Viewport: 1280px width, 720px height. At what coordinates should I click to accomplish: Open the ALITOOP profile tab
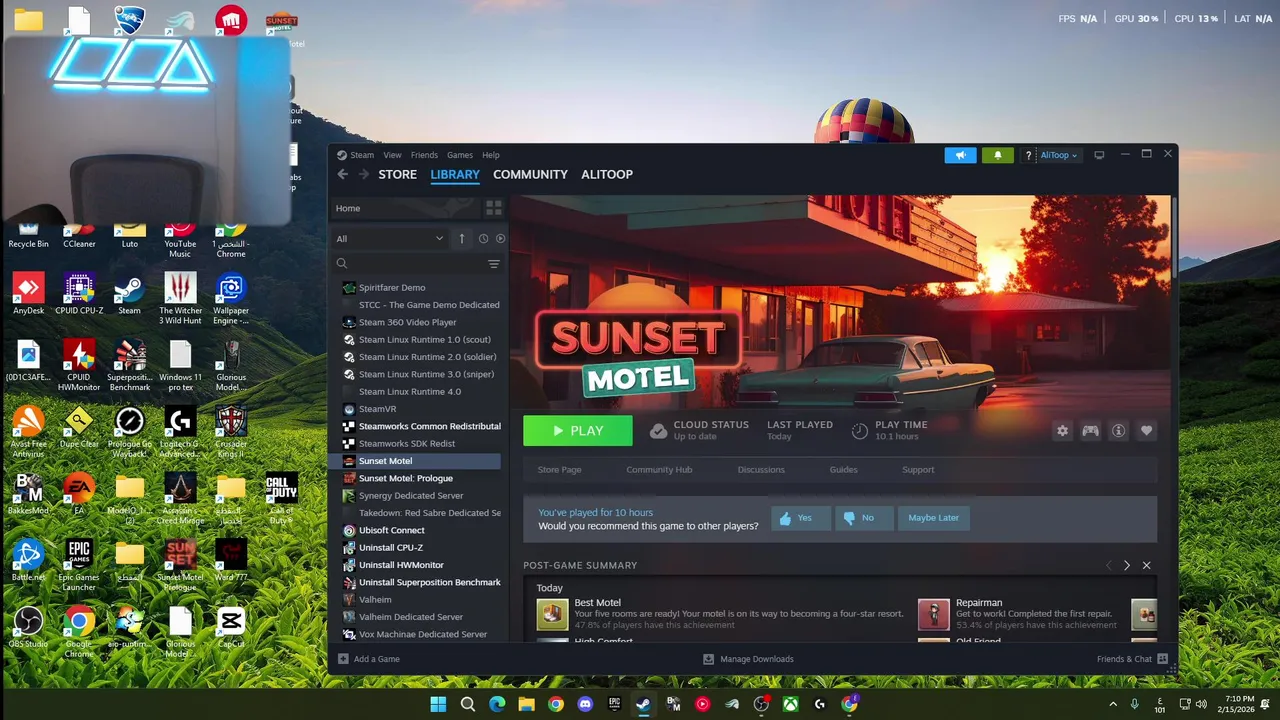pyautogui.click(x=607, y=174)
